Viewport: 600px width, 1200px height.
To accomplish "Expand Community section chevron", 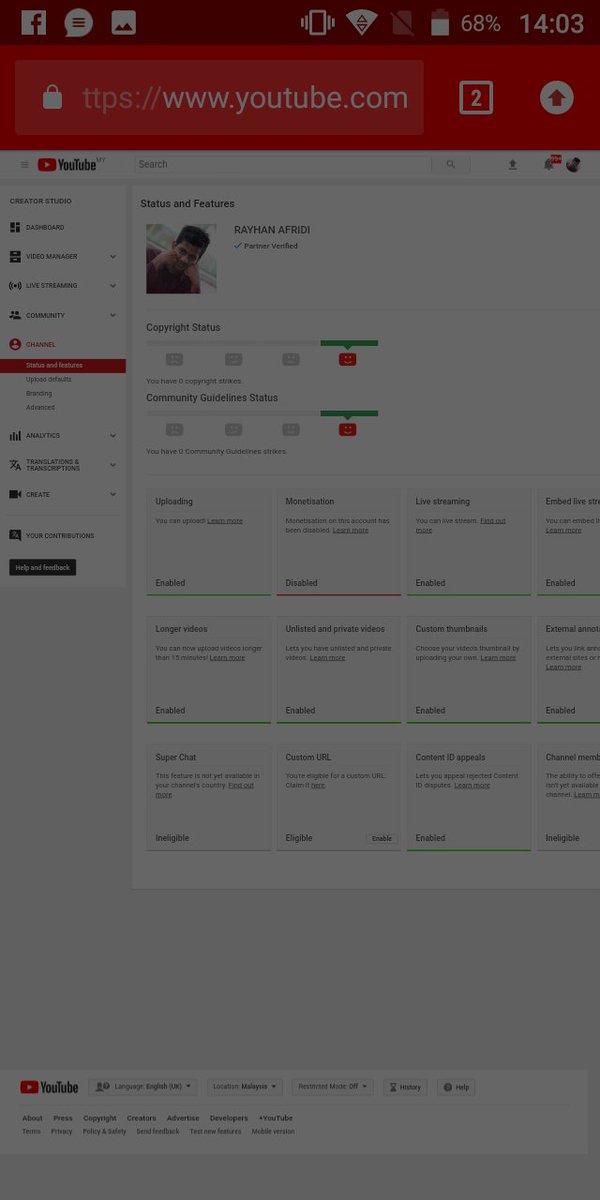I will click(113, 315).
